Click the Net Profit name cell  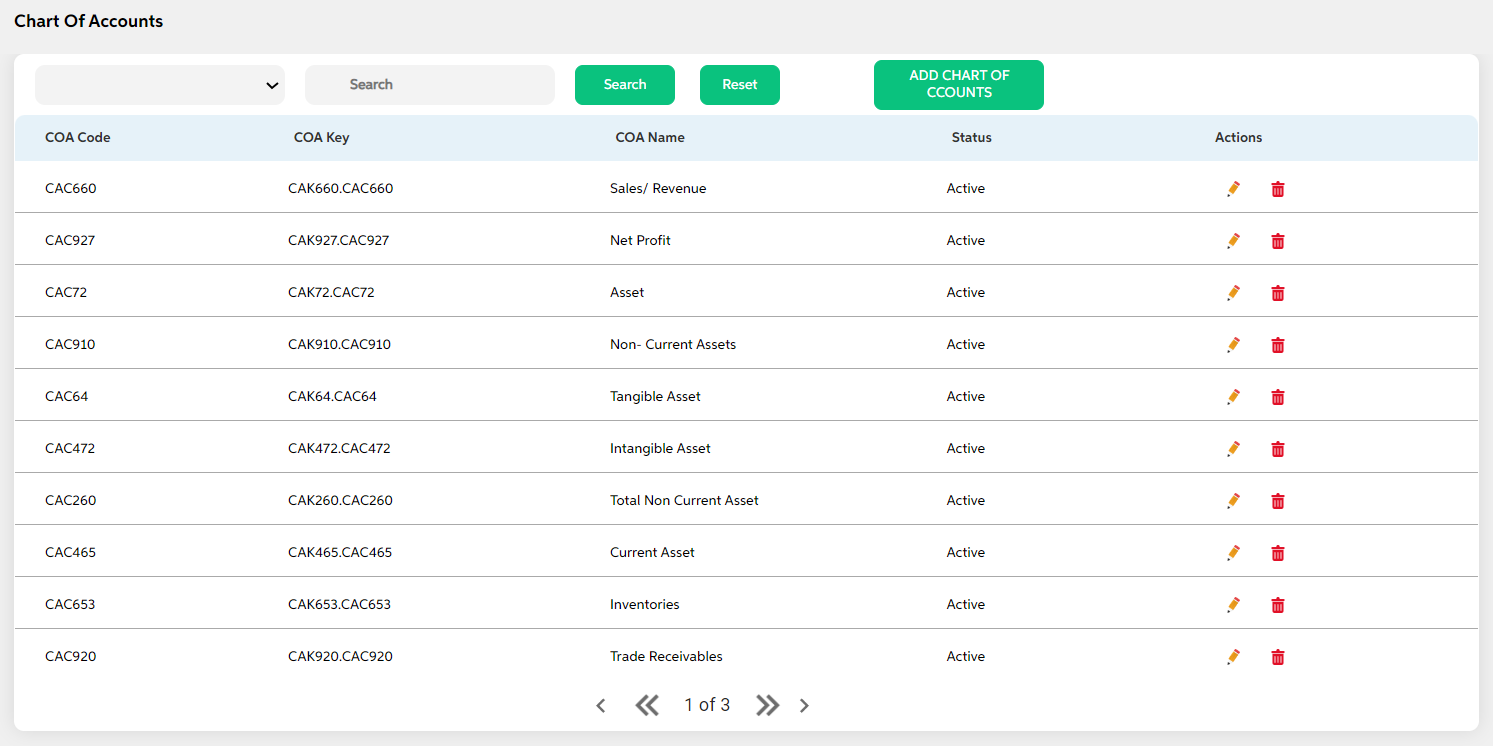point(640,241)
